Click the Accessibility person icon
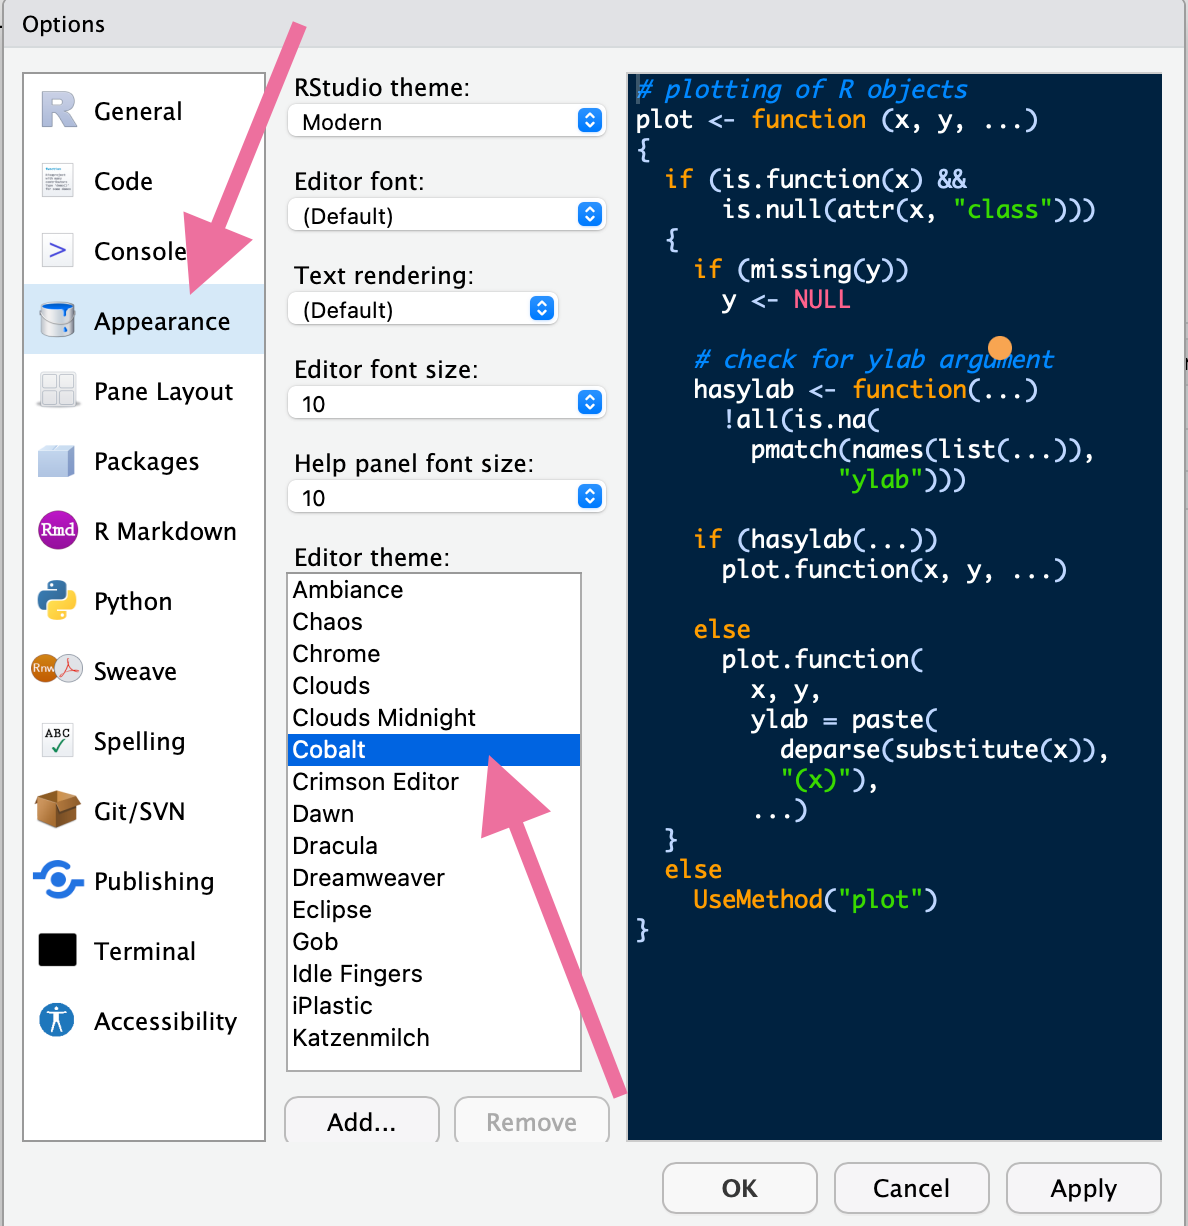Screen dimensions: 1188x1226 coord(57,1020)
